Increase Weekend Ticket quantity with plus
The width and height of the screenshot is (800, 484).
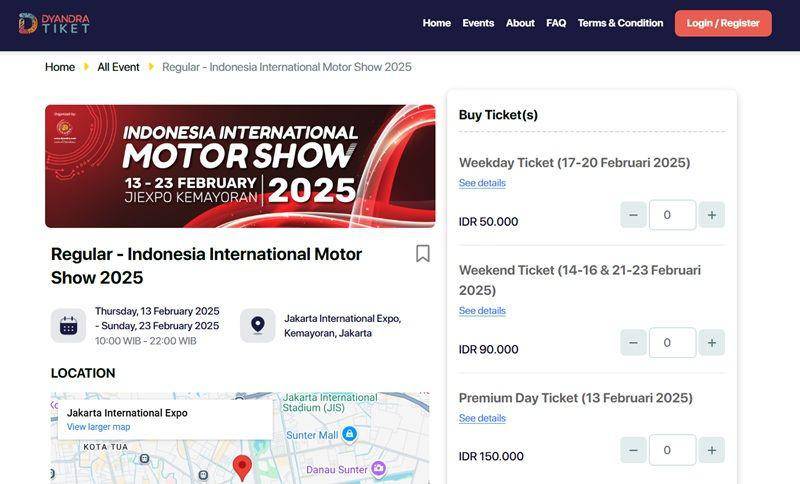(711, 343)
